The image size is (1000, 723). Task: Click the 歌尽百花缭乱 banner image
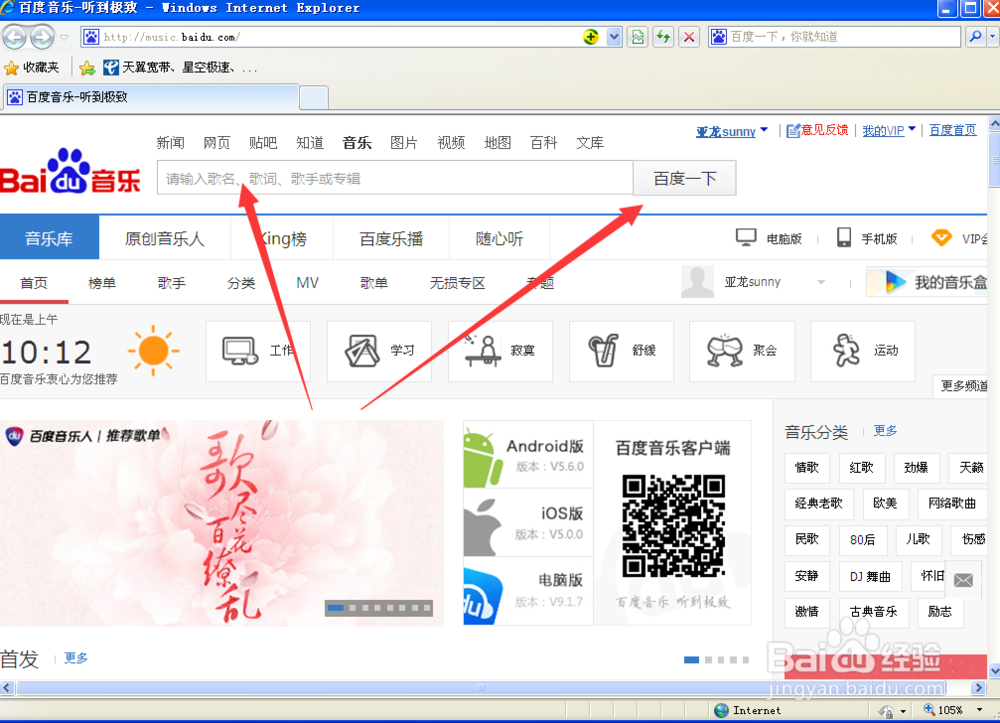[x=221, y=523]
